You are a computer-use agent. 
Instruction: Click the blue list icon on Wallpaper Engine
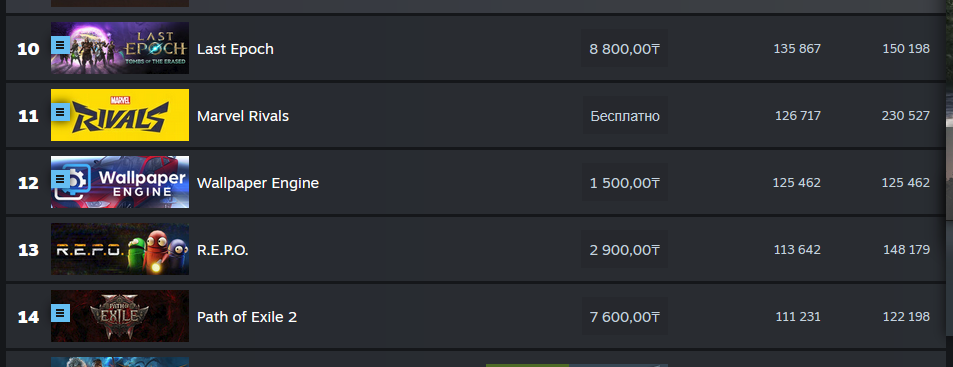pyautogui.click(x=60, y=179)
